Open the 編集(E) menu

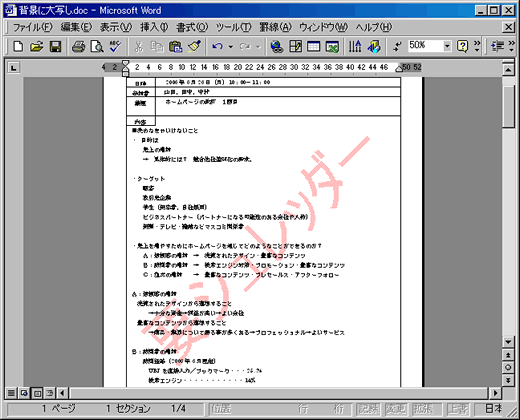[x=76, y=27]
